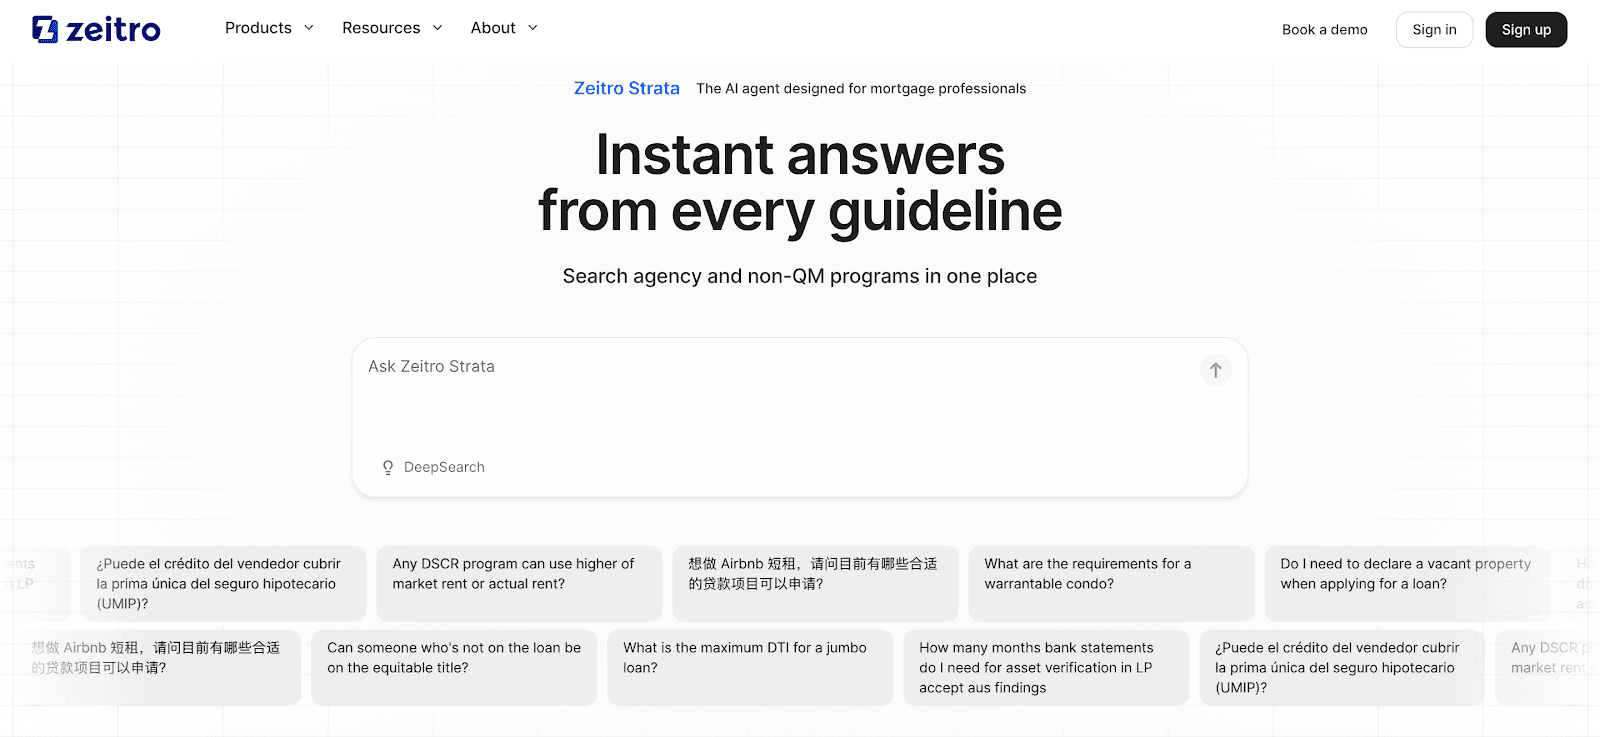Pick the bank statements asset verification question
This screenshot has width=1600, height=737.
click(x=1046, y=668)
